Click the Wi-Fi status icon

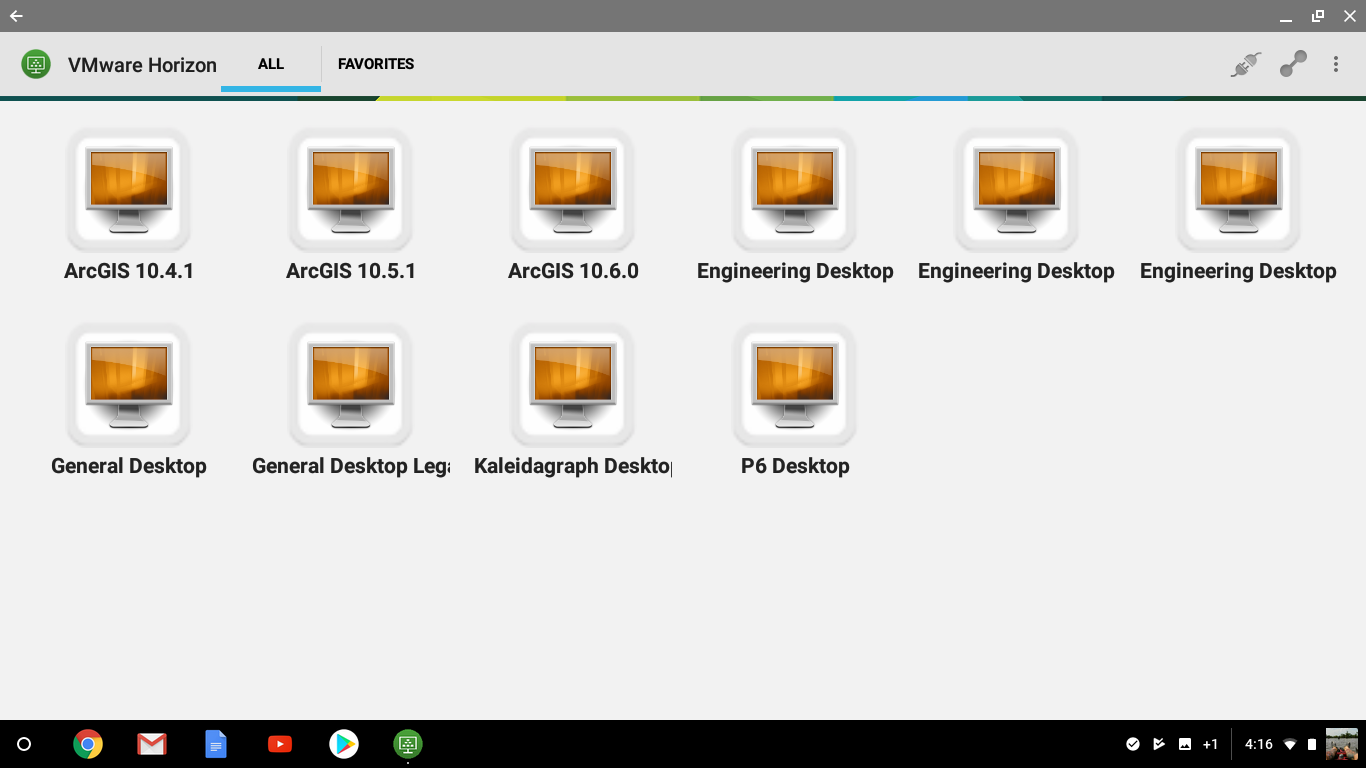pos(1290,744)
